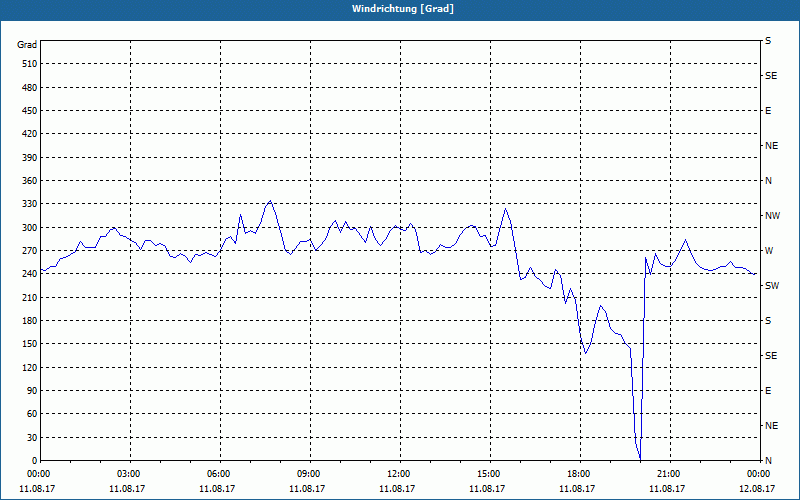The image size is (800, 500).
Task: Click the "00:00" label above 12.08.17
Action: point(758,474)
